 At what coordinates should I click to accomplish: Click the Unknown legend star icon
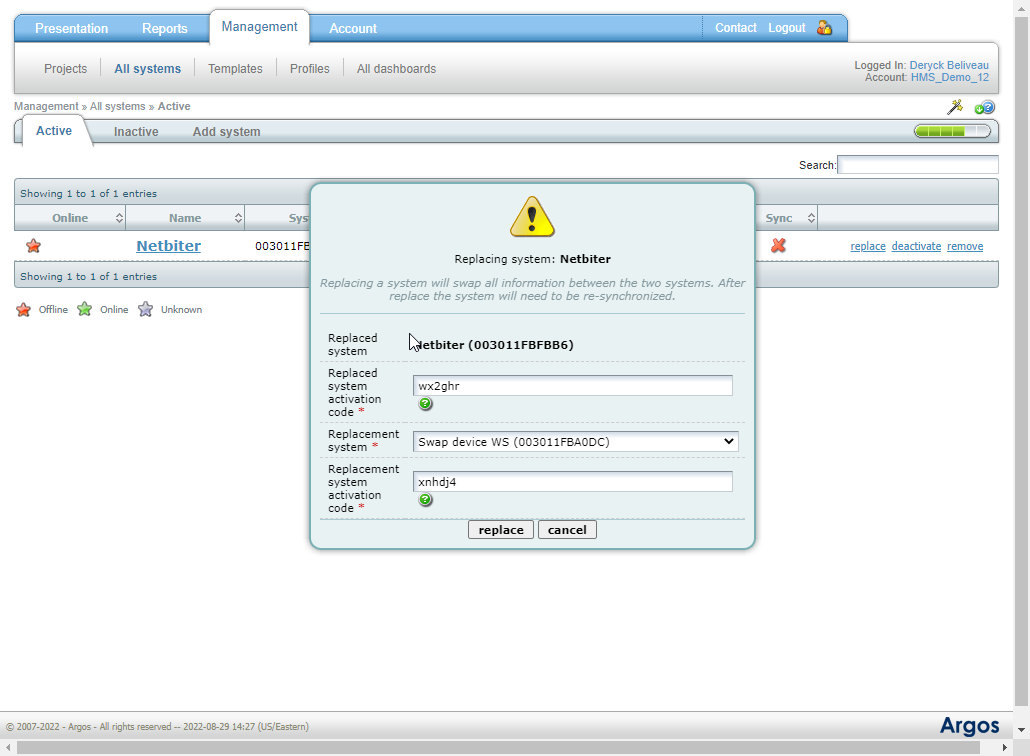[145, 309]
